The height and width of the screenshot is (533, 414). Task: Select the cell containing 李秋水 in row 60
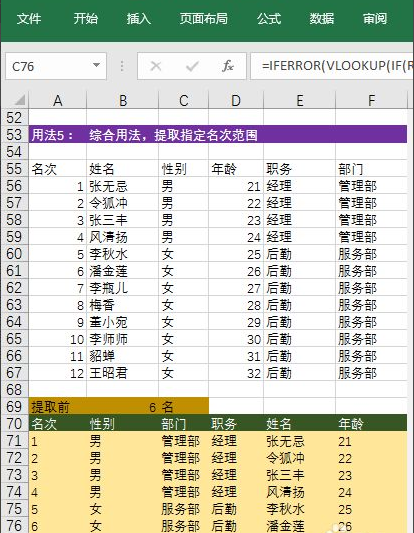pos(122,254)
